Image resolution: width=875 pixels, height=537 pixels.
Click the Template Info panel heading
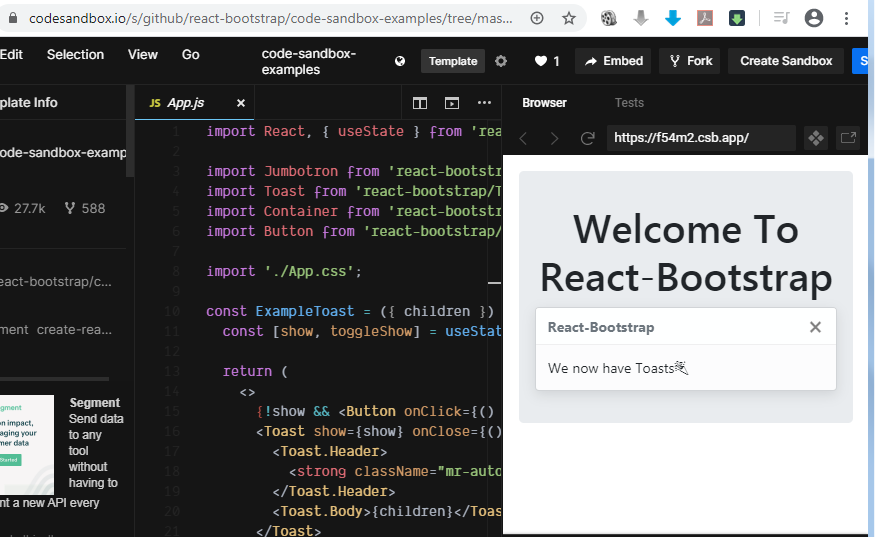point(28,103)
